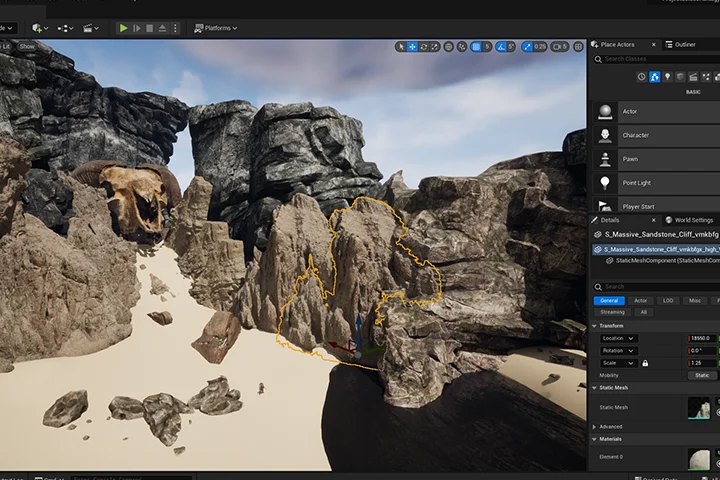Screen dimensions: 720x480
Task: Open the Lit view mode menu
Action: (5, 46)
